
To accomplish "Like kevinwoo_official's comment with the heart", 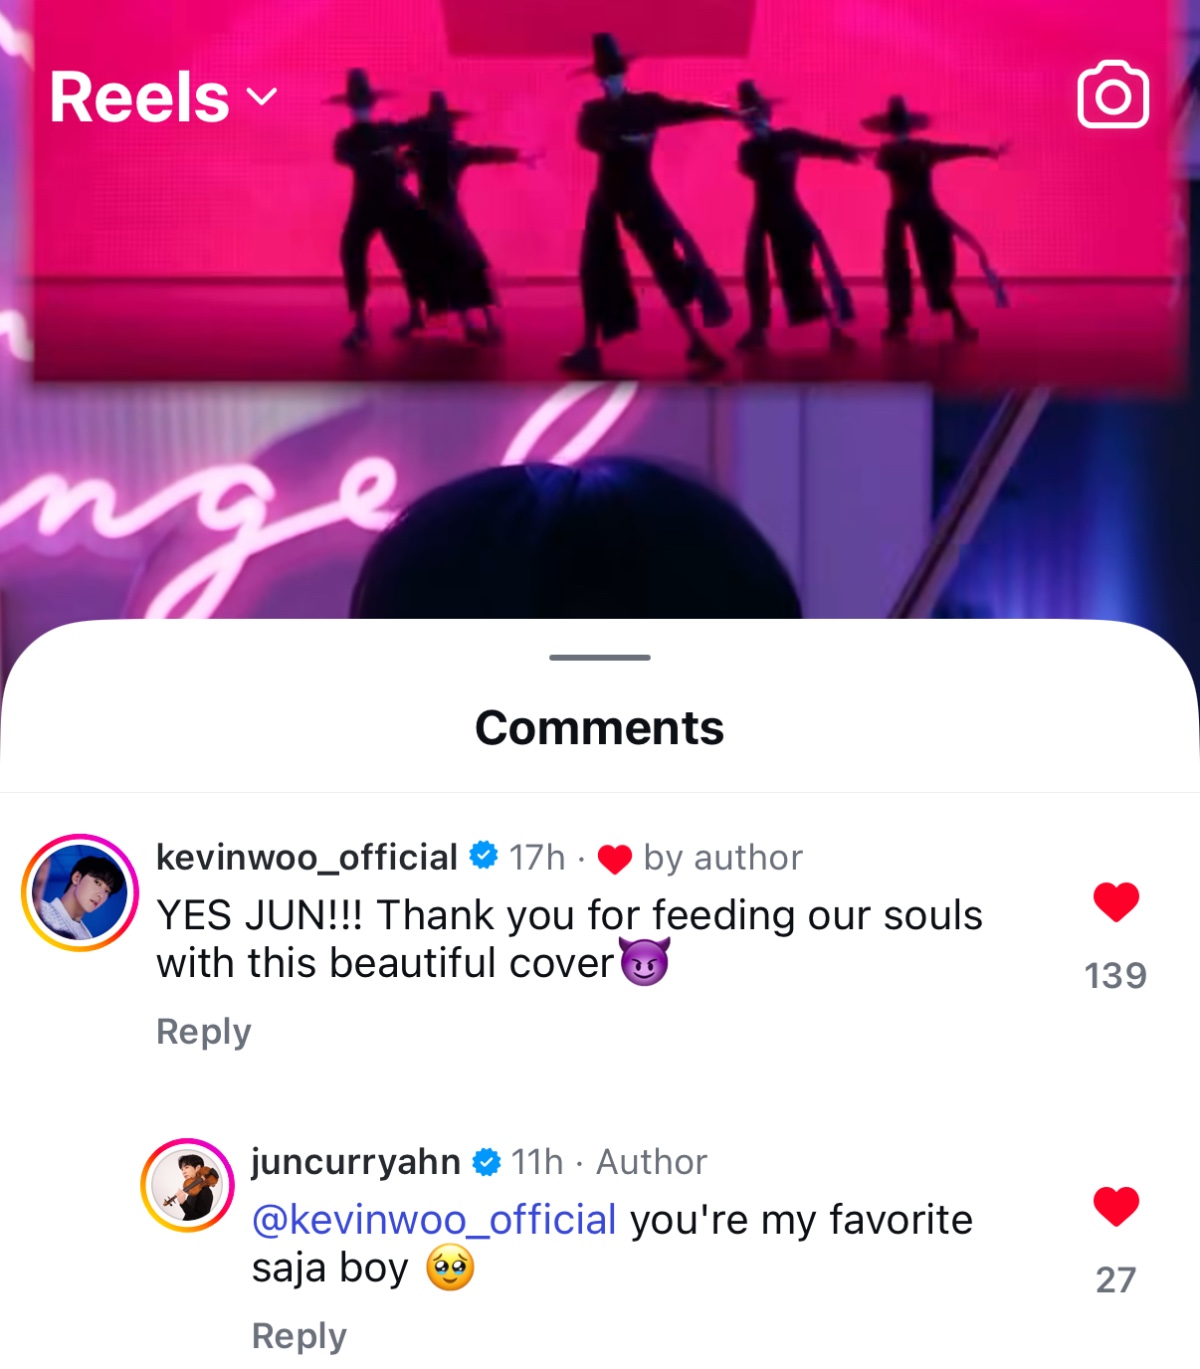I will (1116, 902).
